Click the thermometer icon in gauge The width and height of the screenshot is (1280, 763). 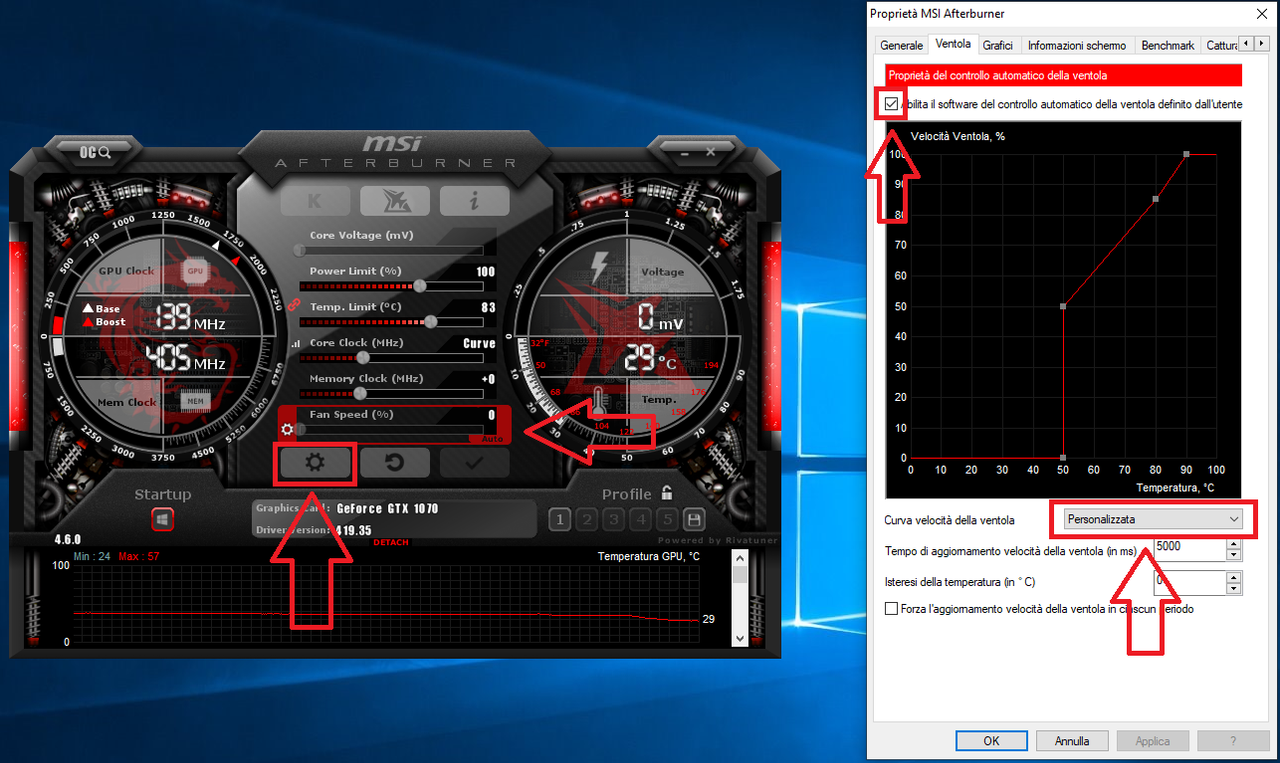(x=598, y=402)
